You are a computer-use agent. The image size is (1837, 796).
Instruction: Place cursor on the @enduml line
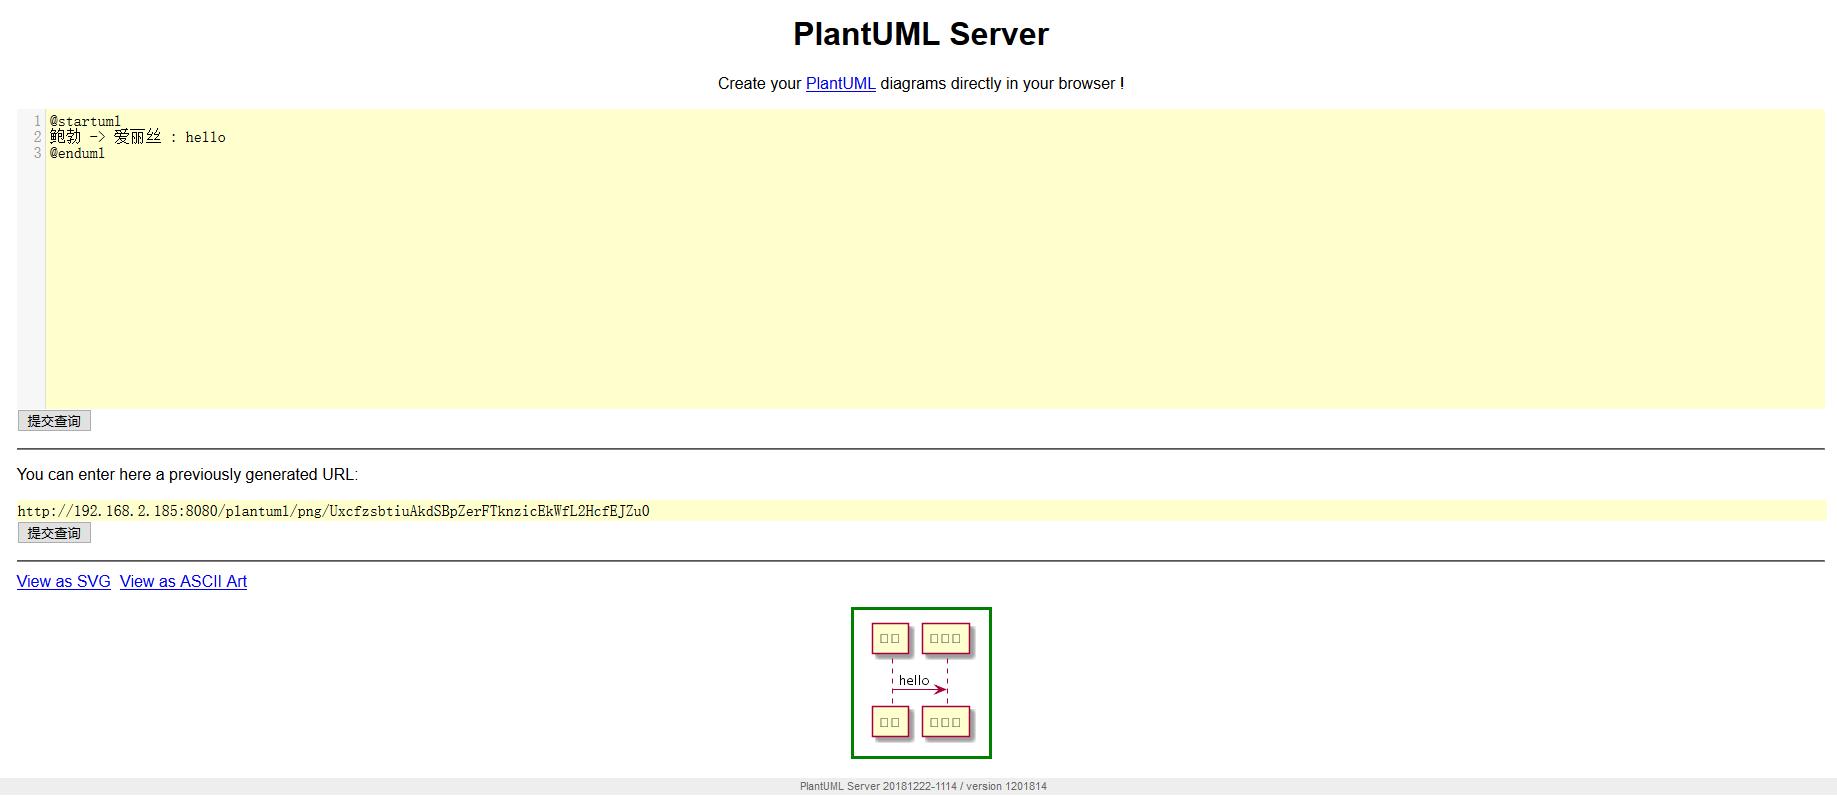(x=78, y=153)
